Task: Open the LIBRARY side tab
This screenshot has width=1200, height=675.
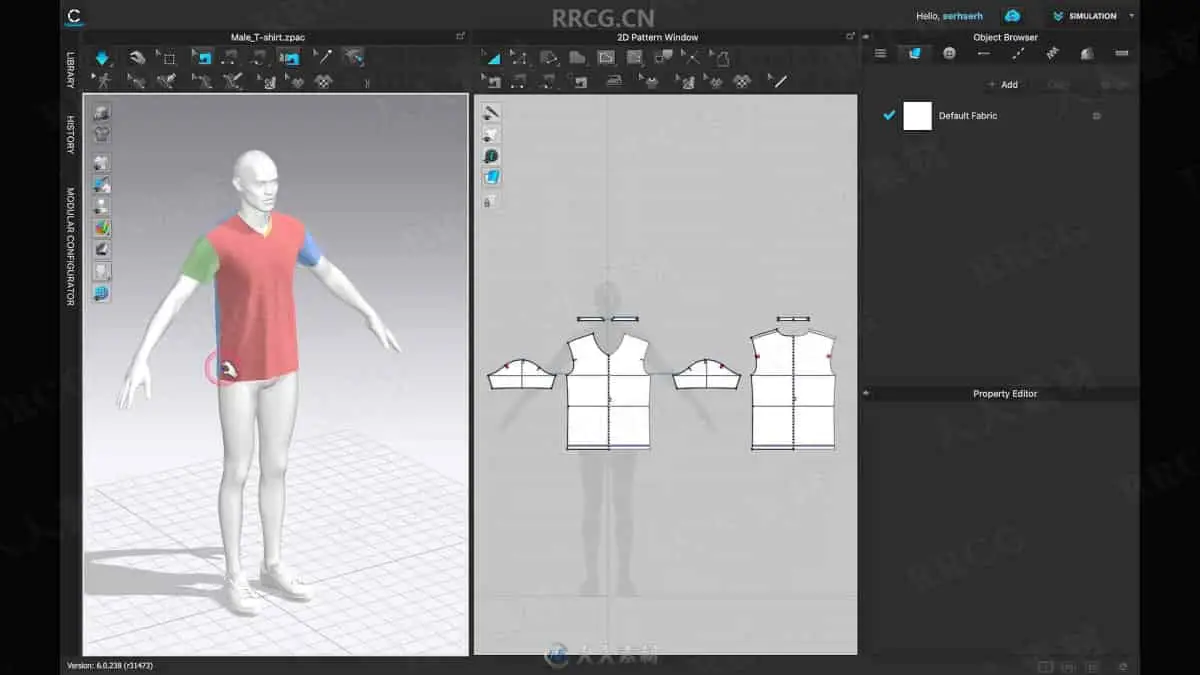Action: point(71,71)
